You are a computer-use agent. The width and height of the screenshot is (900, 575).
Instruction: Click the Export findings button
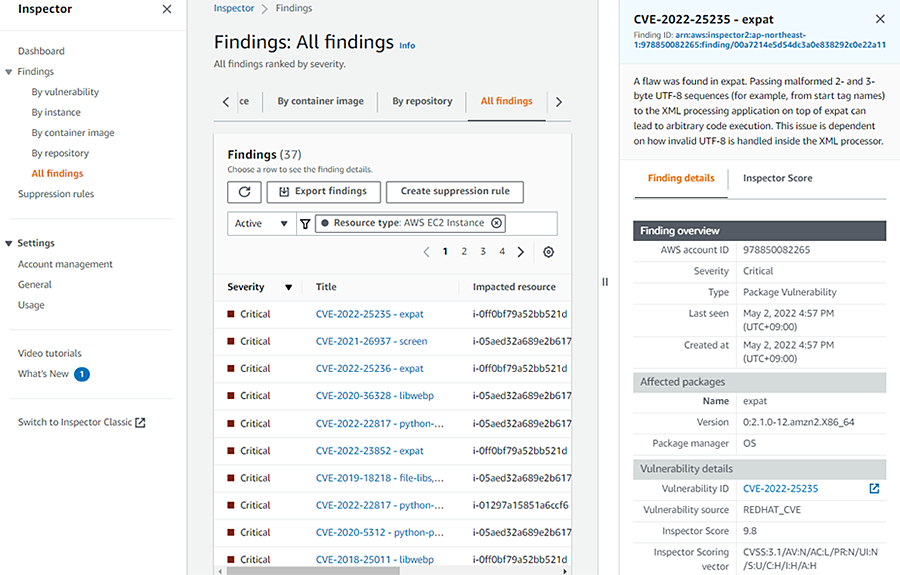(324, 192)
